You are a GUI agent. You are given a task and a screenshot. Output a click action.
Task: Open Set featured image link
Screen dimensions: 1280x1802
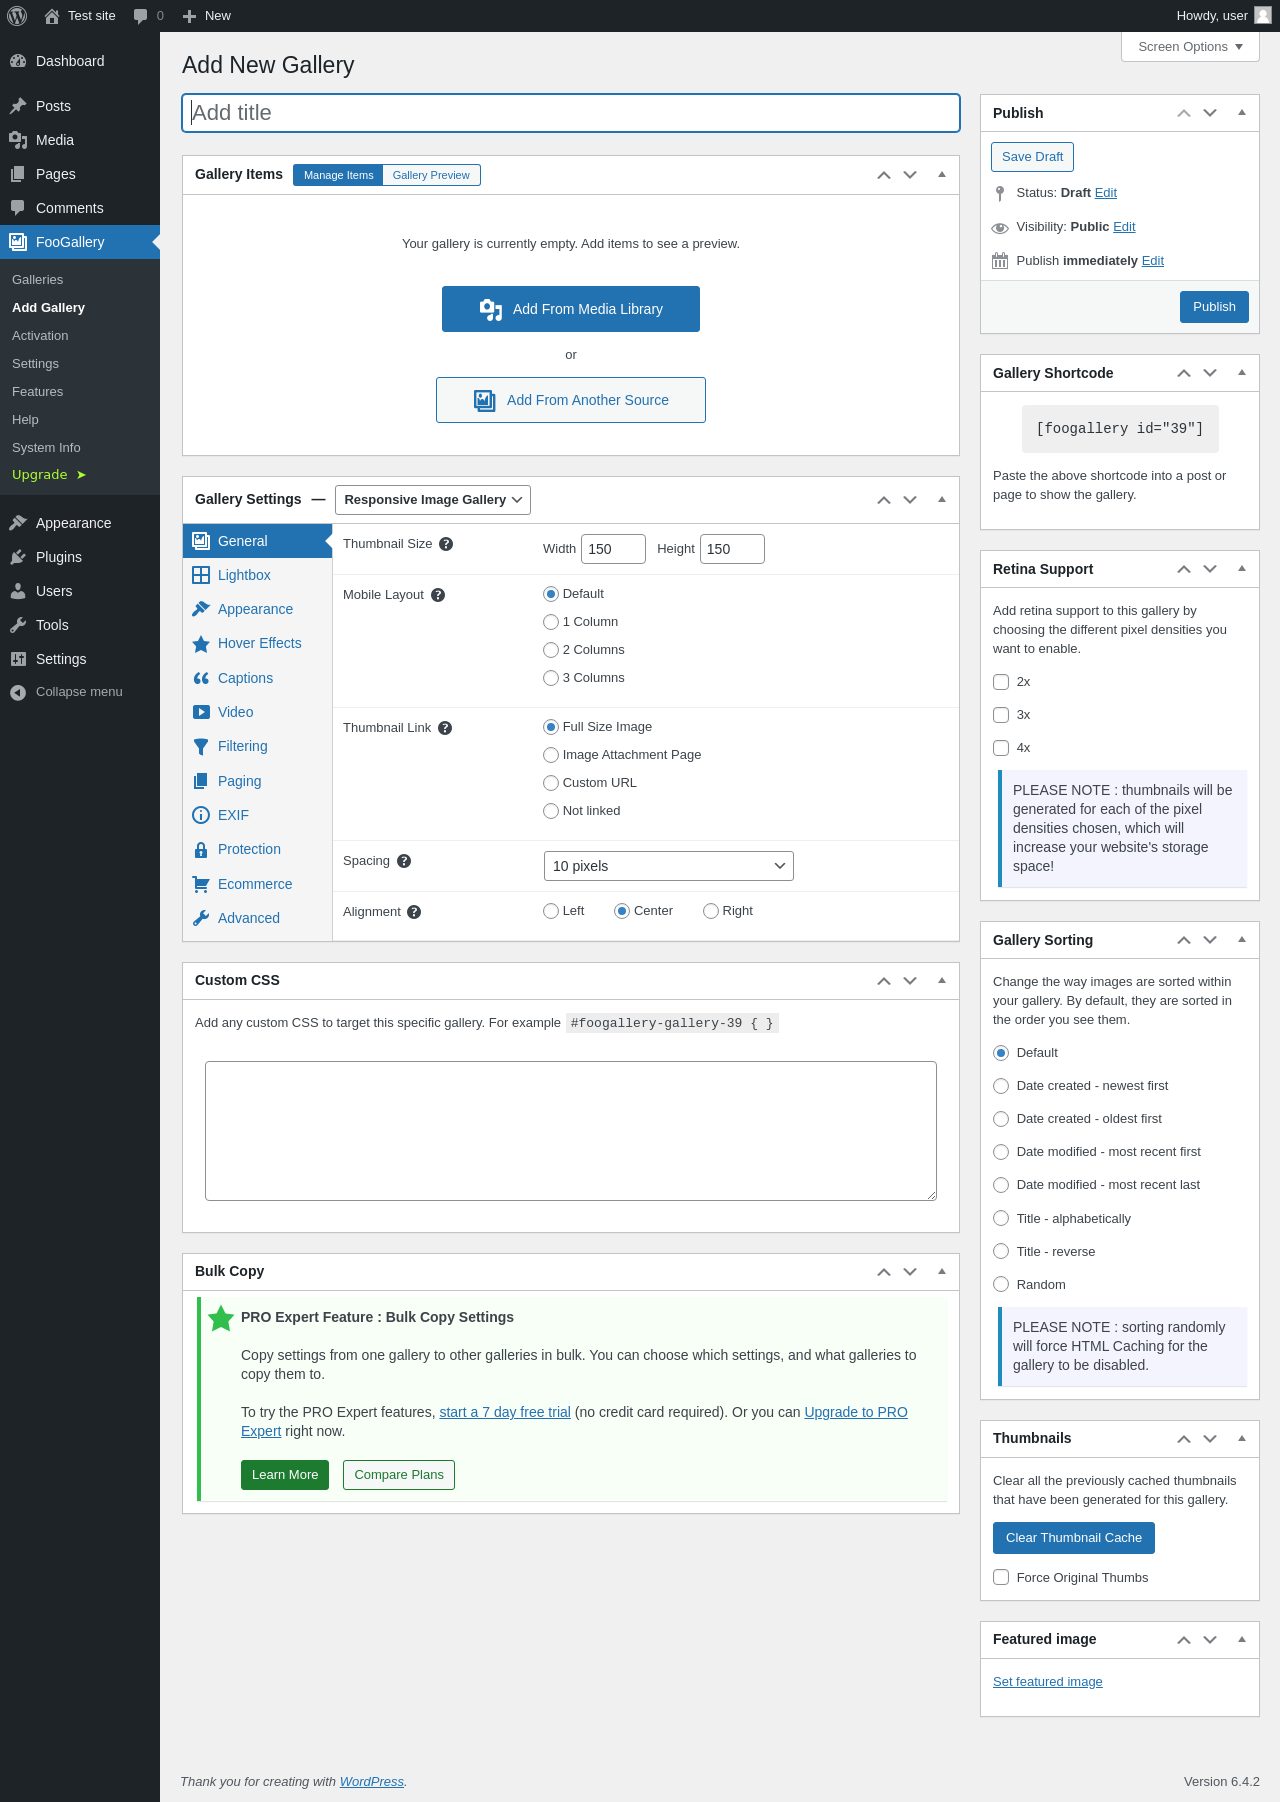click(x=1048, y=1682)
